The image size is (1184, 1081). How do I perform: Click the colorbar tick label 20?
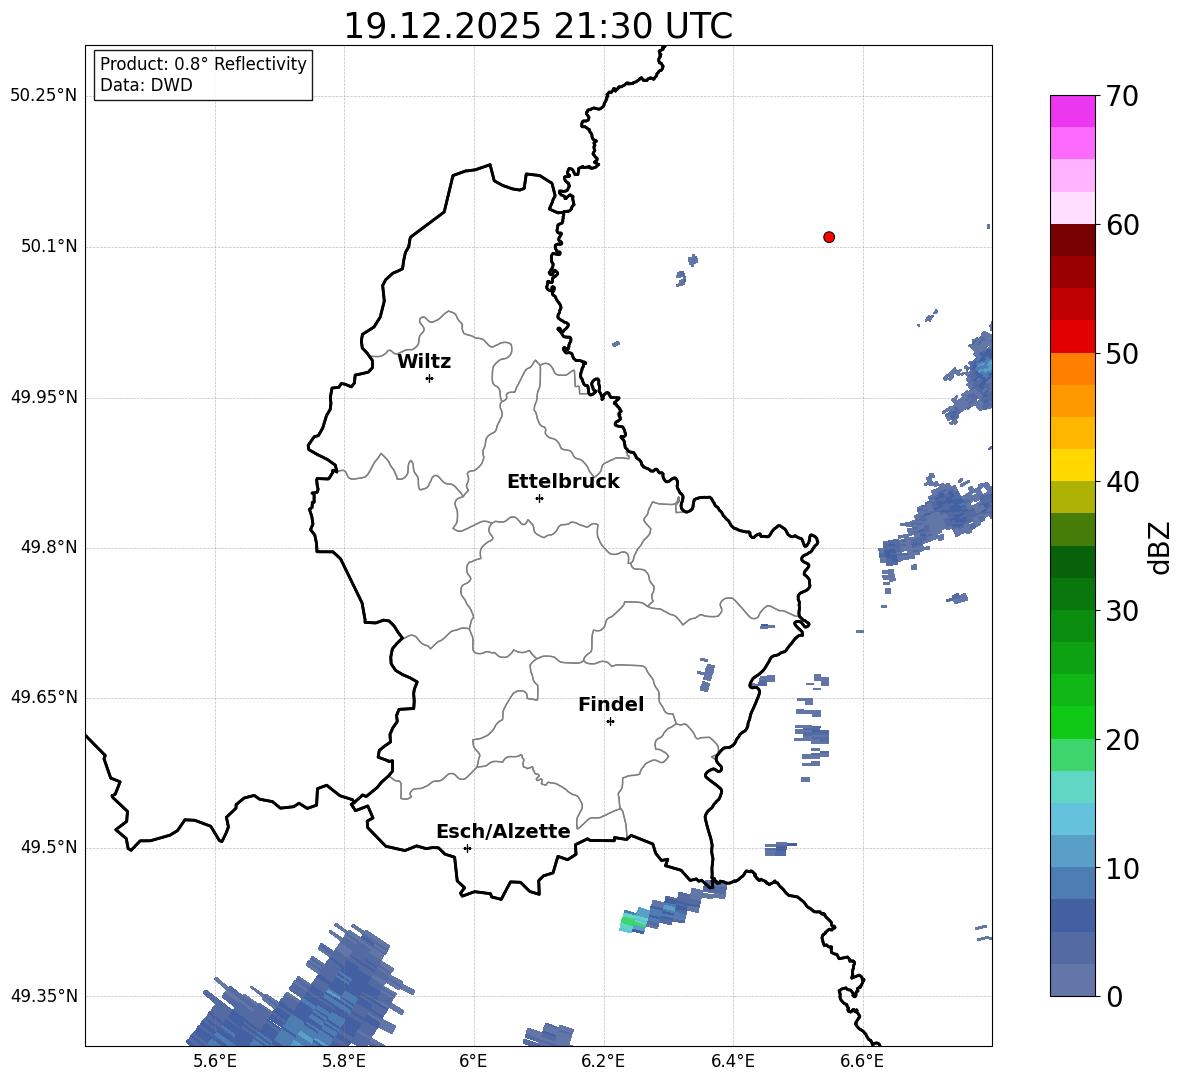coord(1122,740)
